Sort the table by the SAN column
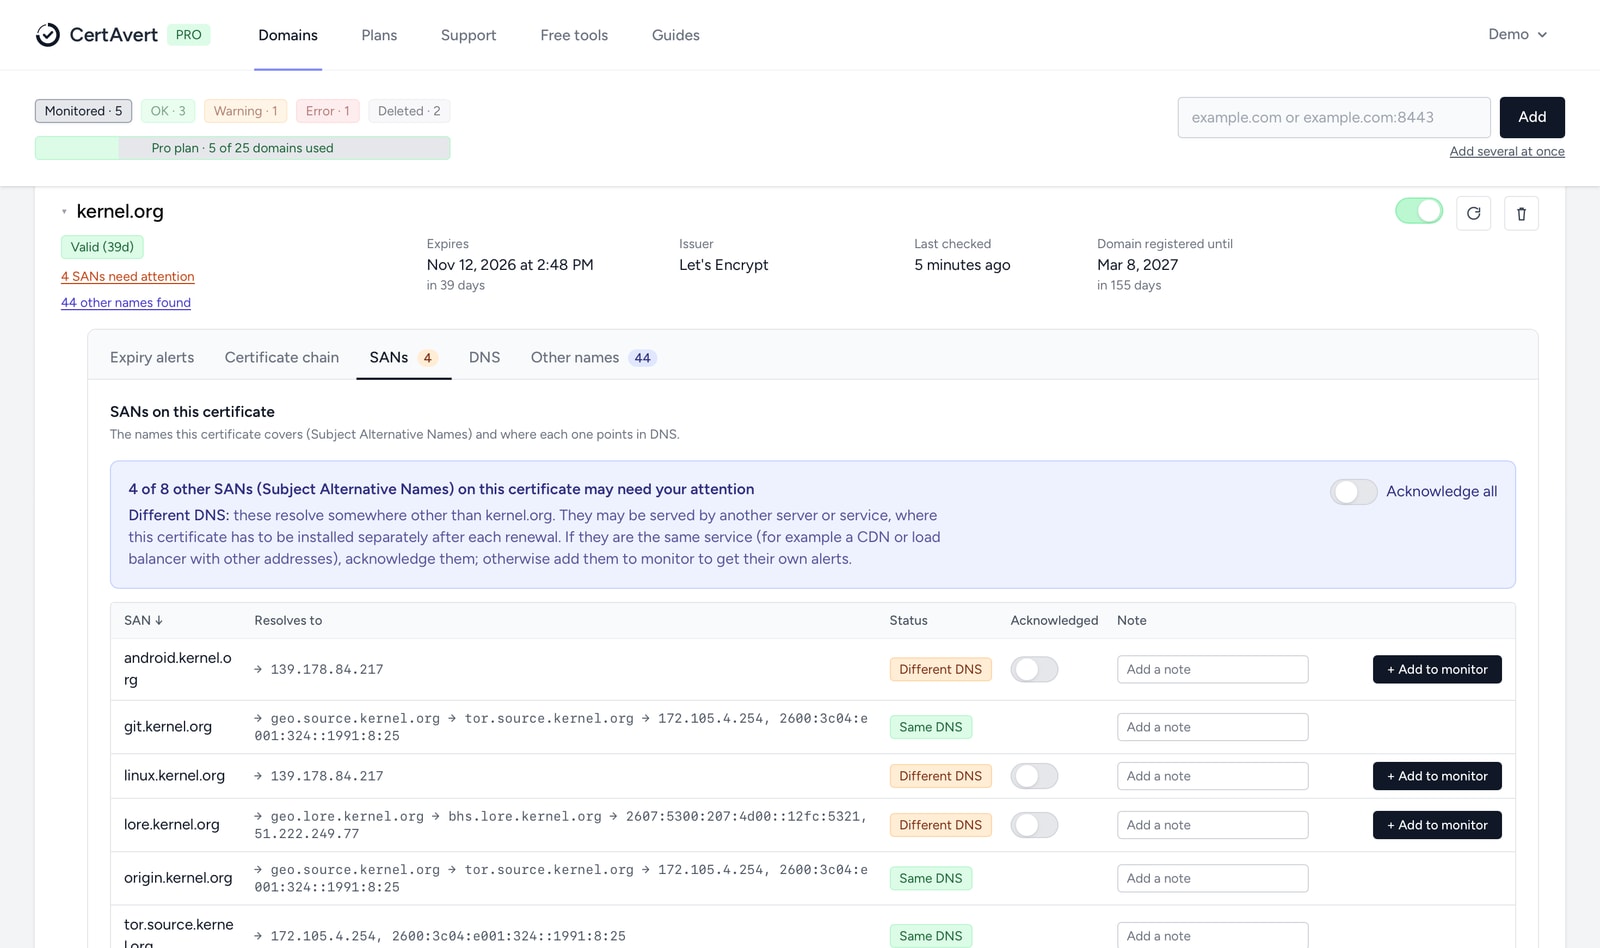1600x948 pixels. click(143, 620)
